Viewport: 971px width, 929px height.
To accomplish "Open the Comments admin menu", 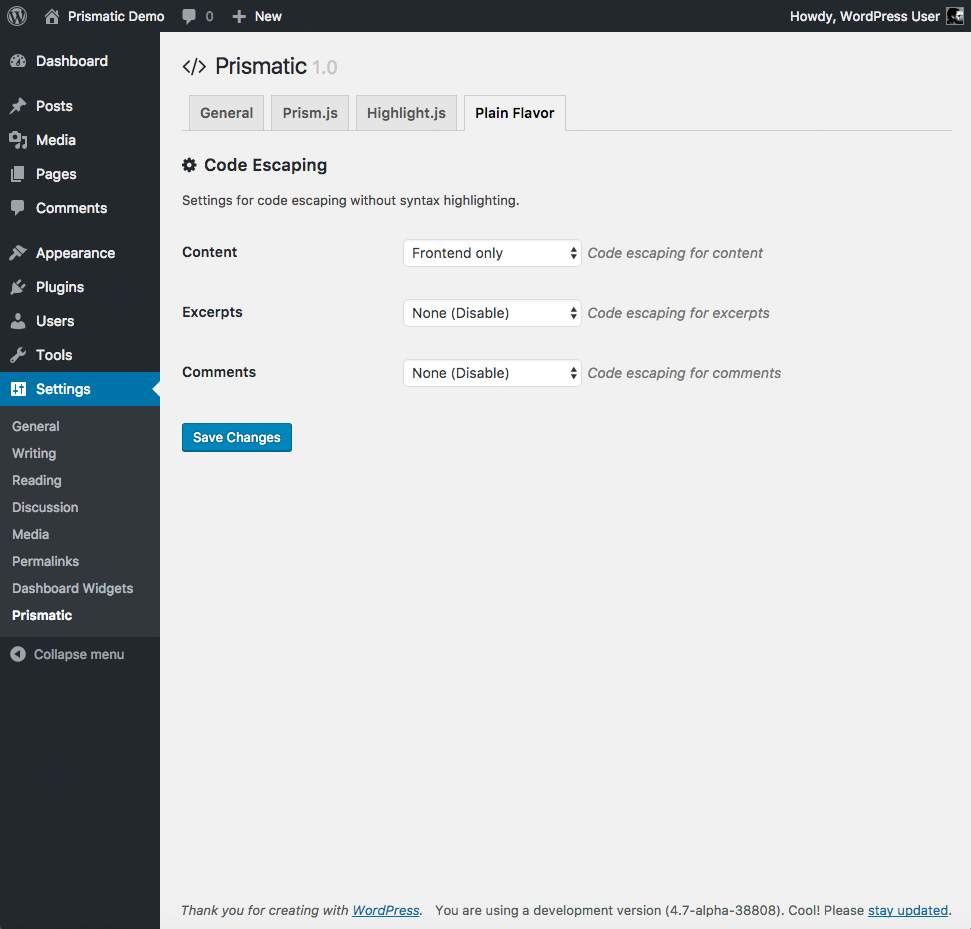I will [71, 208].
